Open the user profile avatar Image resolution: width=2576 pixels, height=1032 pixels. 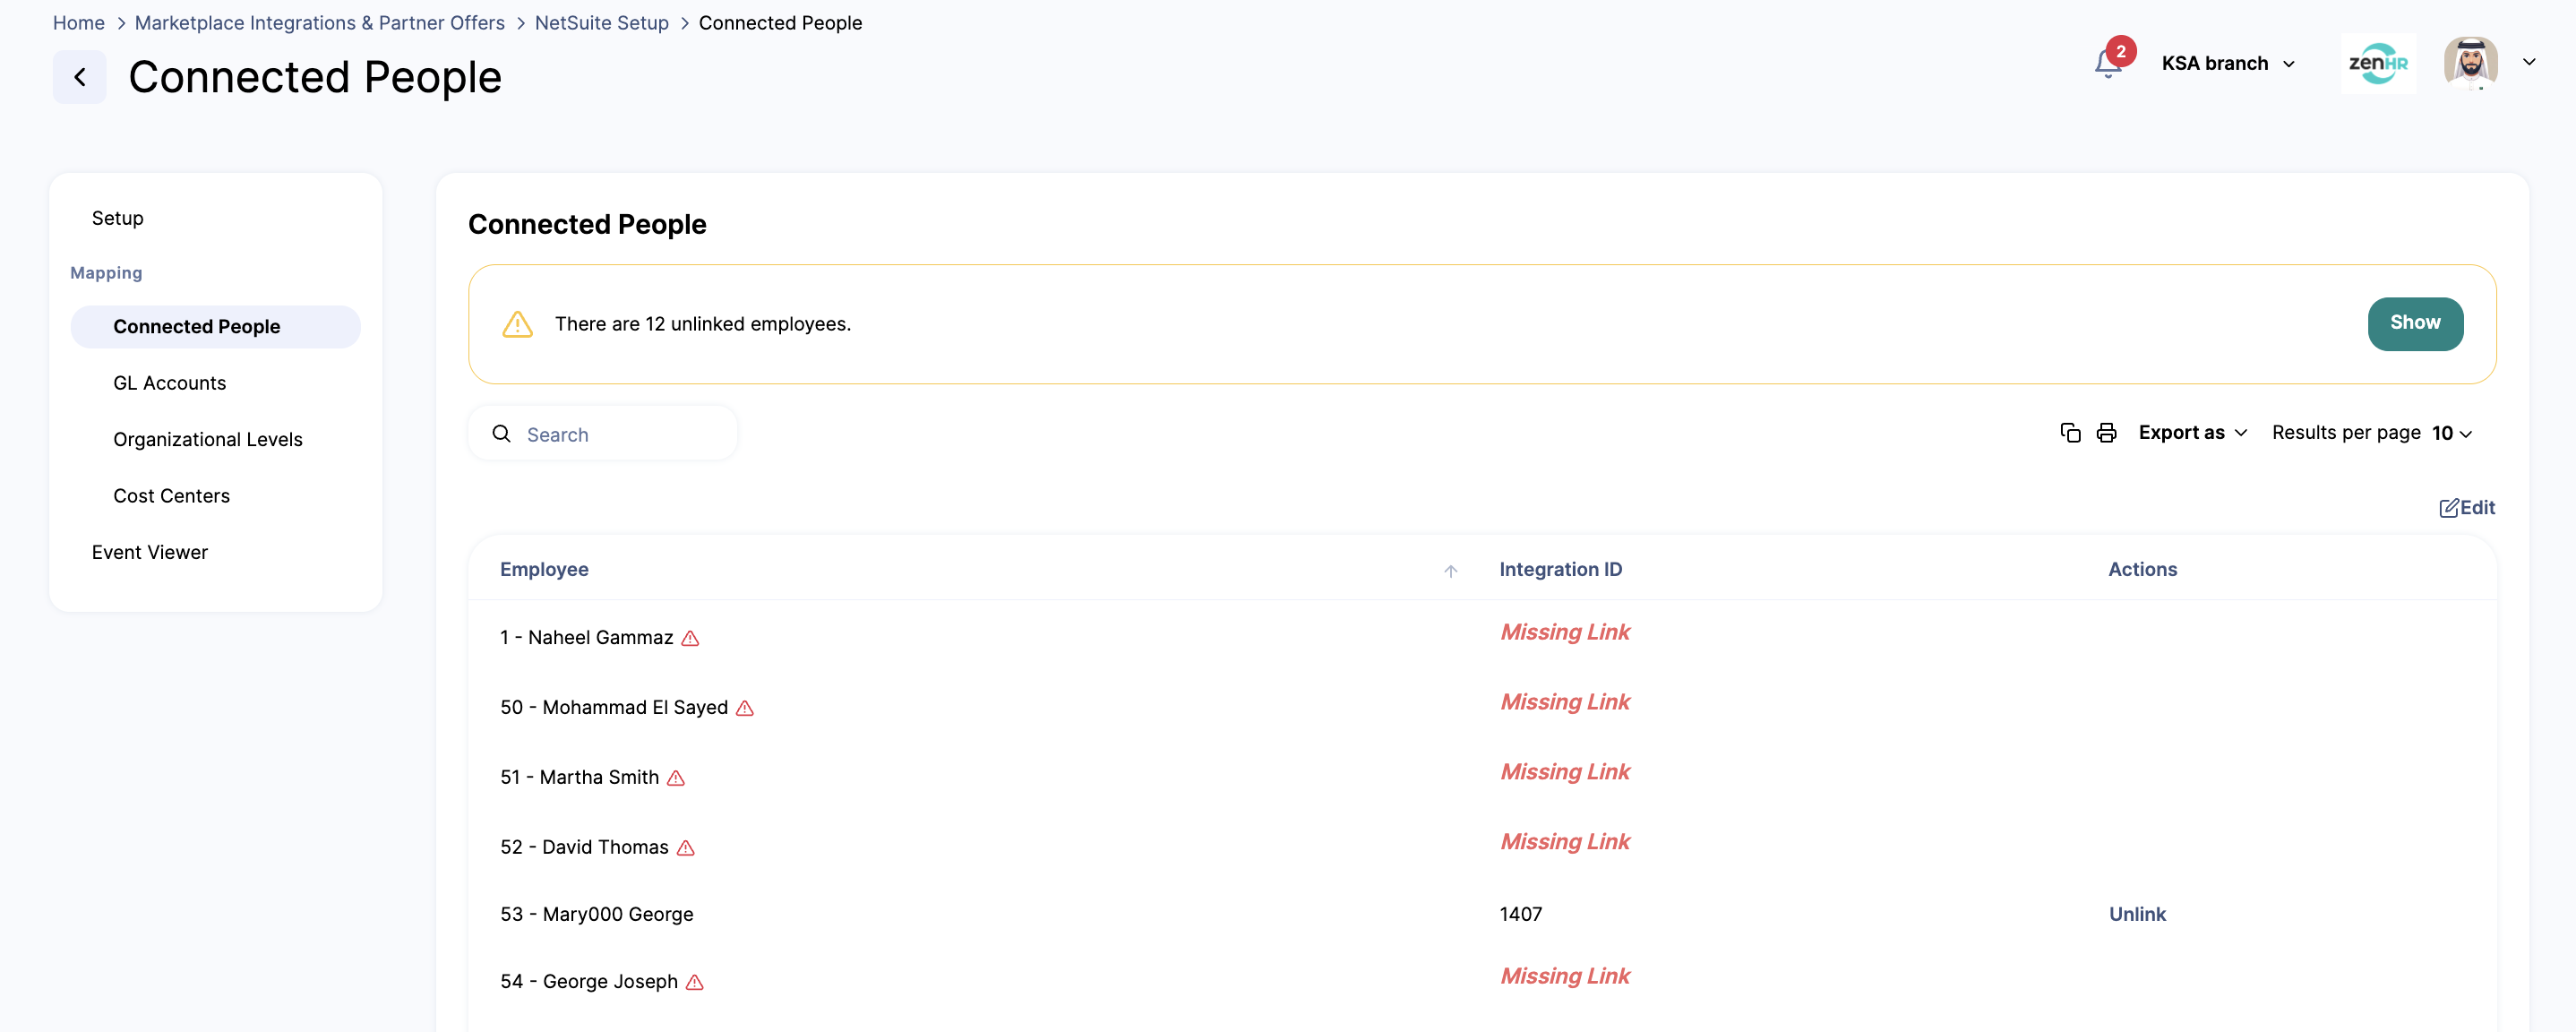click(2470, 64)
